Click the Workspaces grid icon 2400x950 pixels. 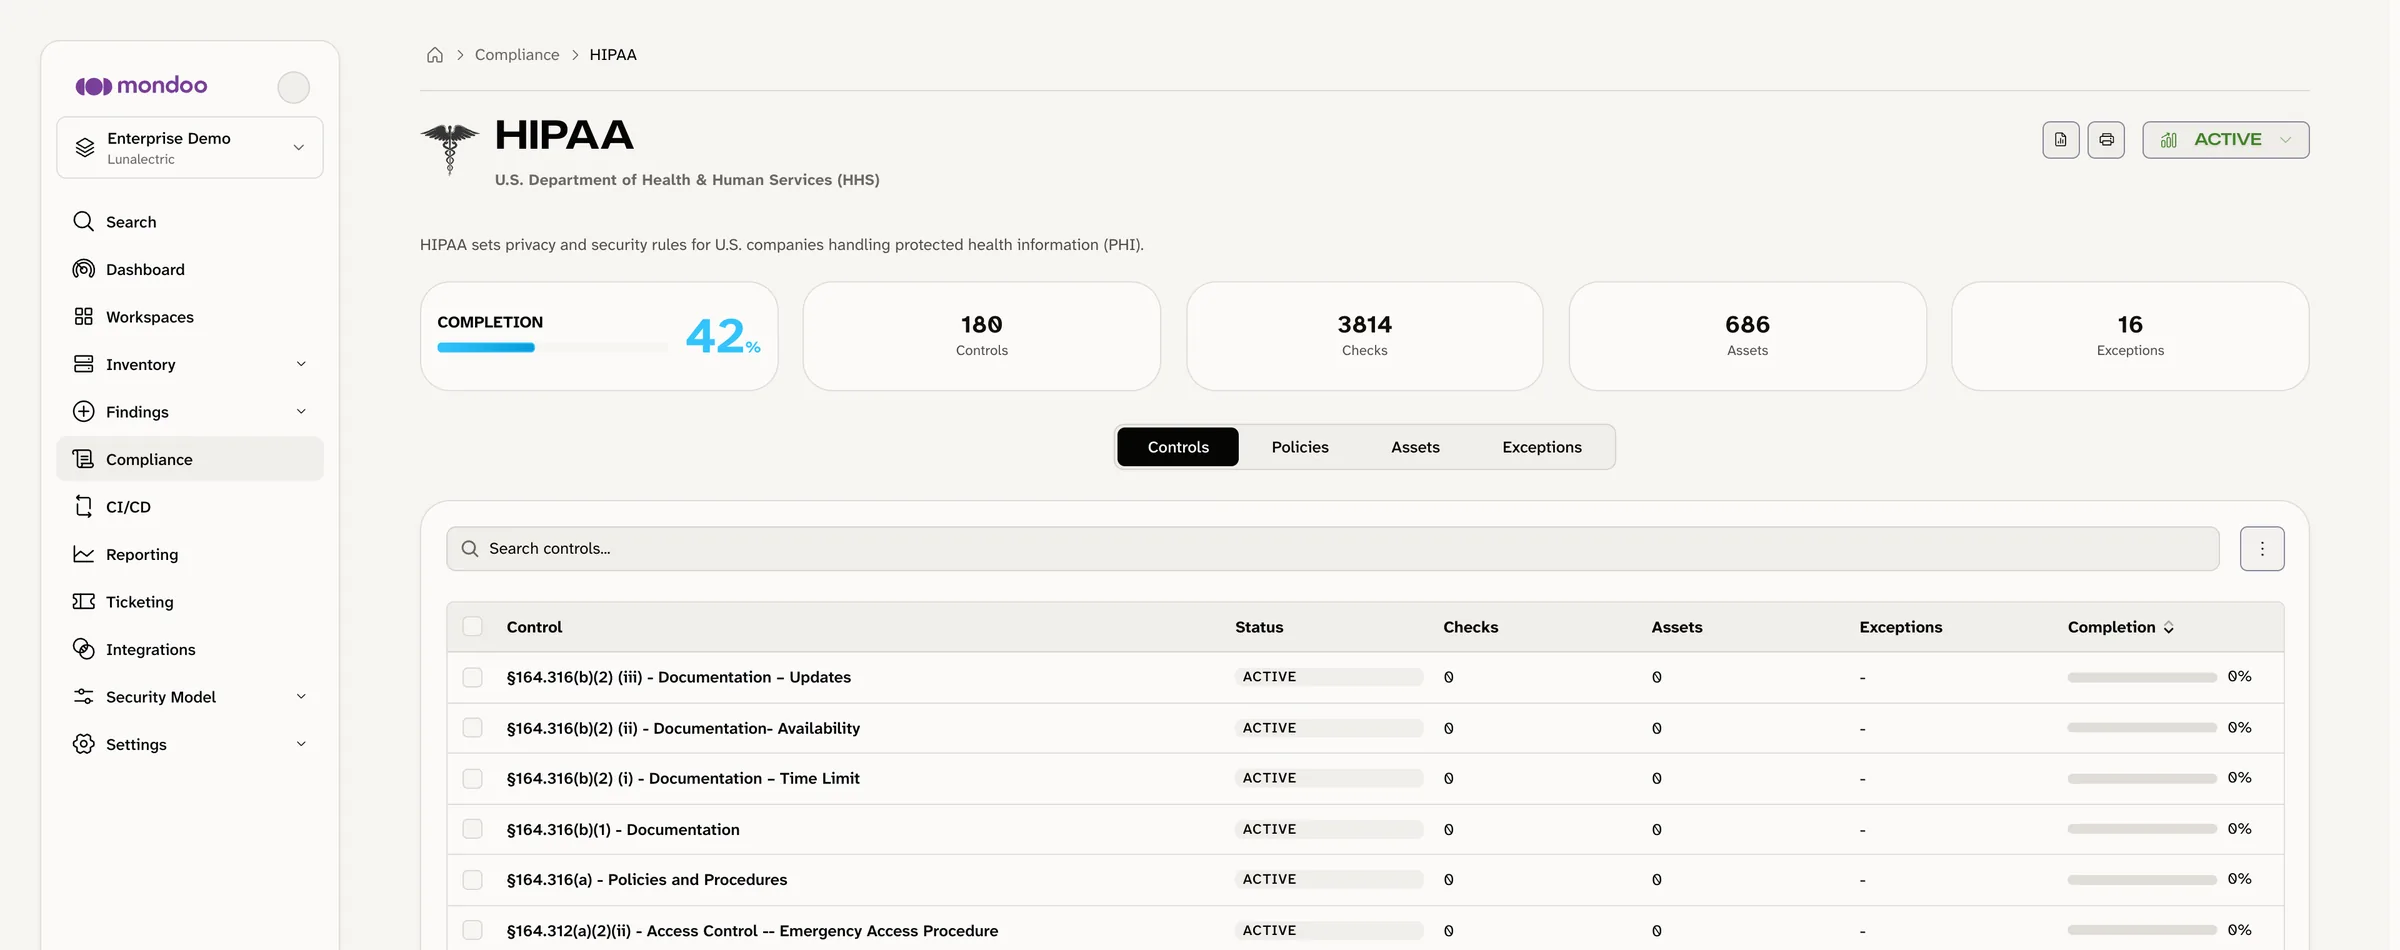84,316
